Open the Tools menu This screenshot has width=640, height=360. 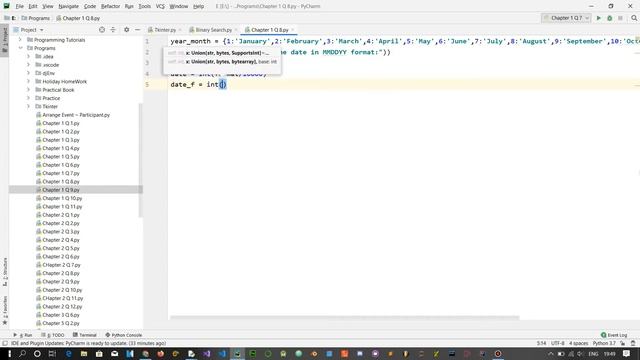[x=144, y=7]
